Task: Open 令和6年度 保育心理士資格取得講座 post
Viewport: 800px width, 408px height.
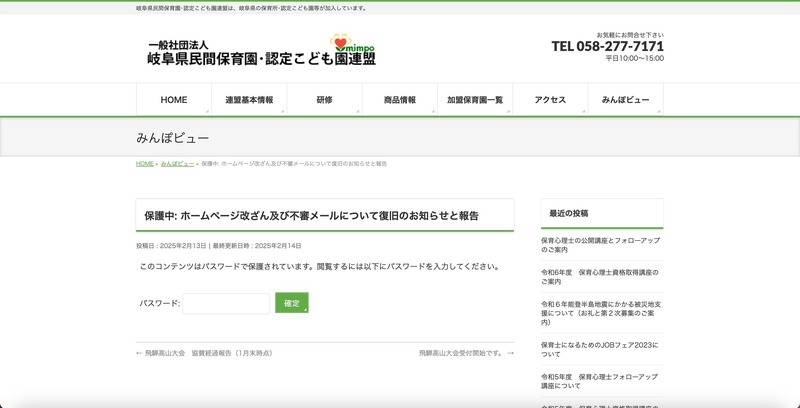Action: tap(598, 276)
